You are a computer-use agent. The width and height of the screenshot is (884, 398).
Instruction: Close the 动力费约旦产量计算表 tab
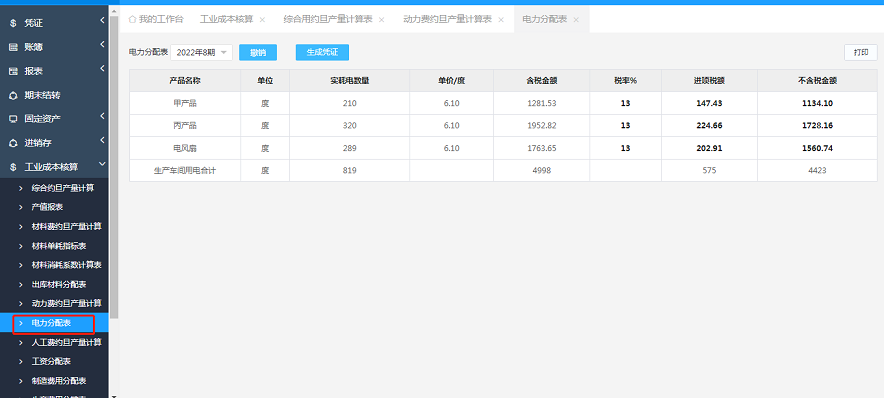[501, 20]
